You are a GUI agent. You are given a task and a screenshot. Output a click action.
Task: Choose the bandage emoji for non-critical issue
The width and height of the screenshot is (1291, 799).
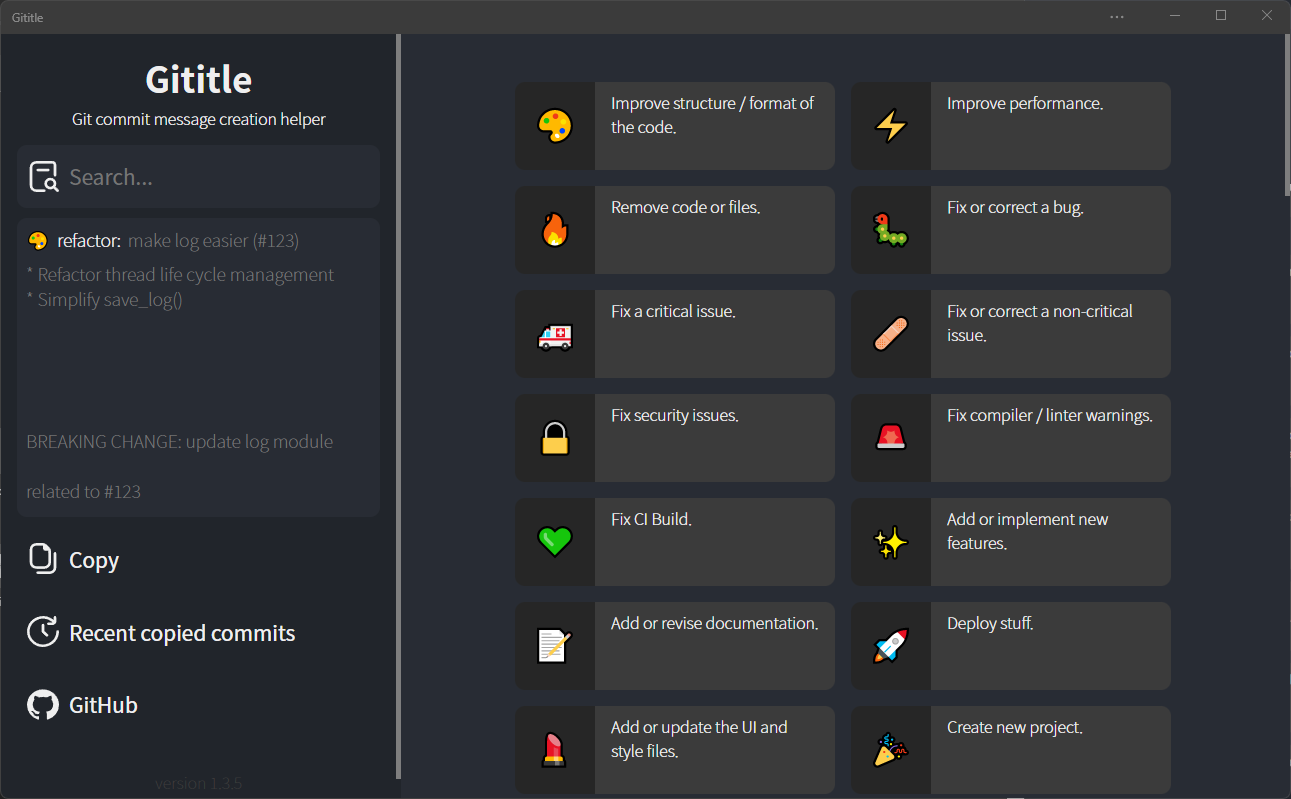[891, 334]
